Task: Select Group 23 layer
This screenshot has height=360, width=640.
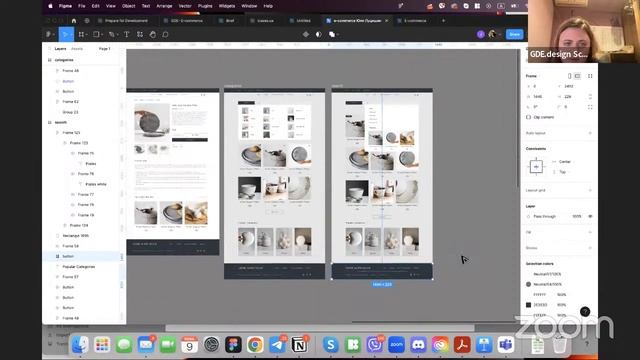Action: tap(70, 112)
